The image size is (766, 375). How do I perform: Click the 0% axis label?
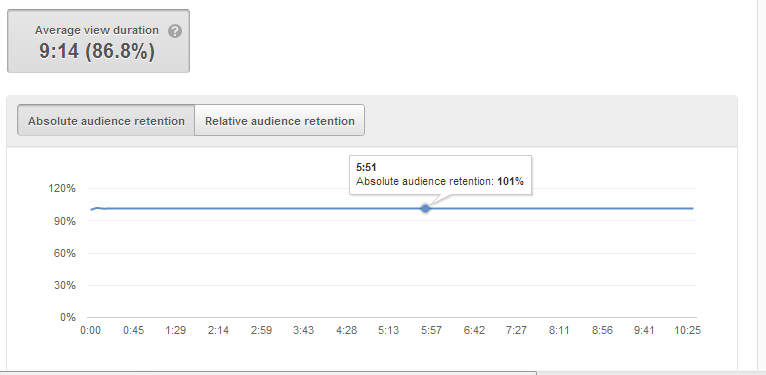(x=67, y=317)
